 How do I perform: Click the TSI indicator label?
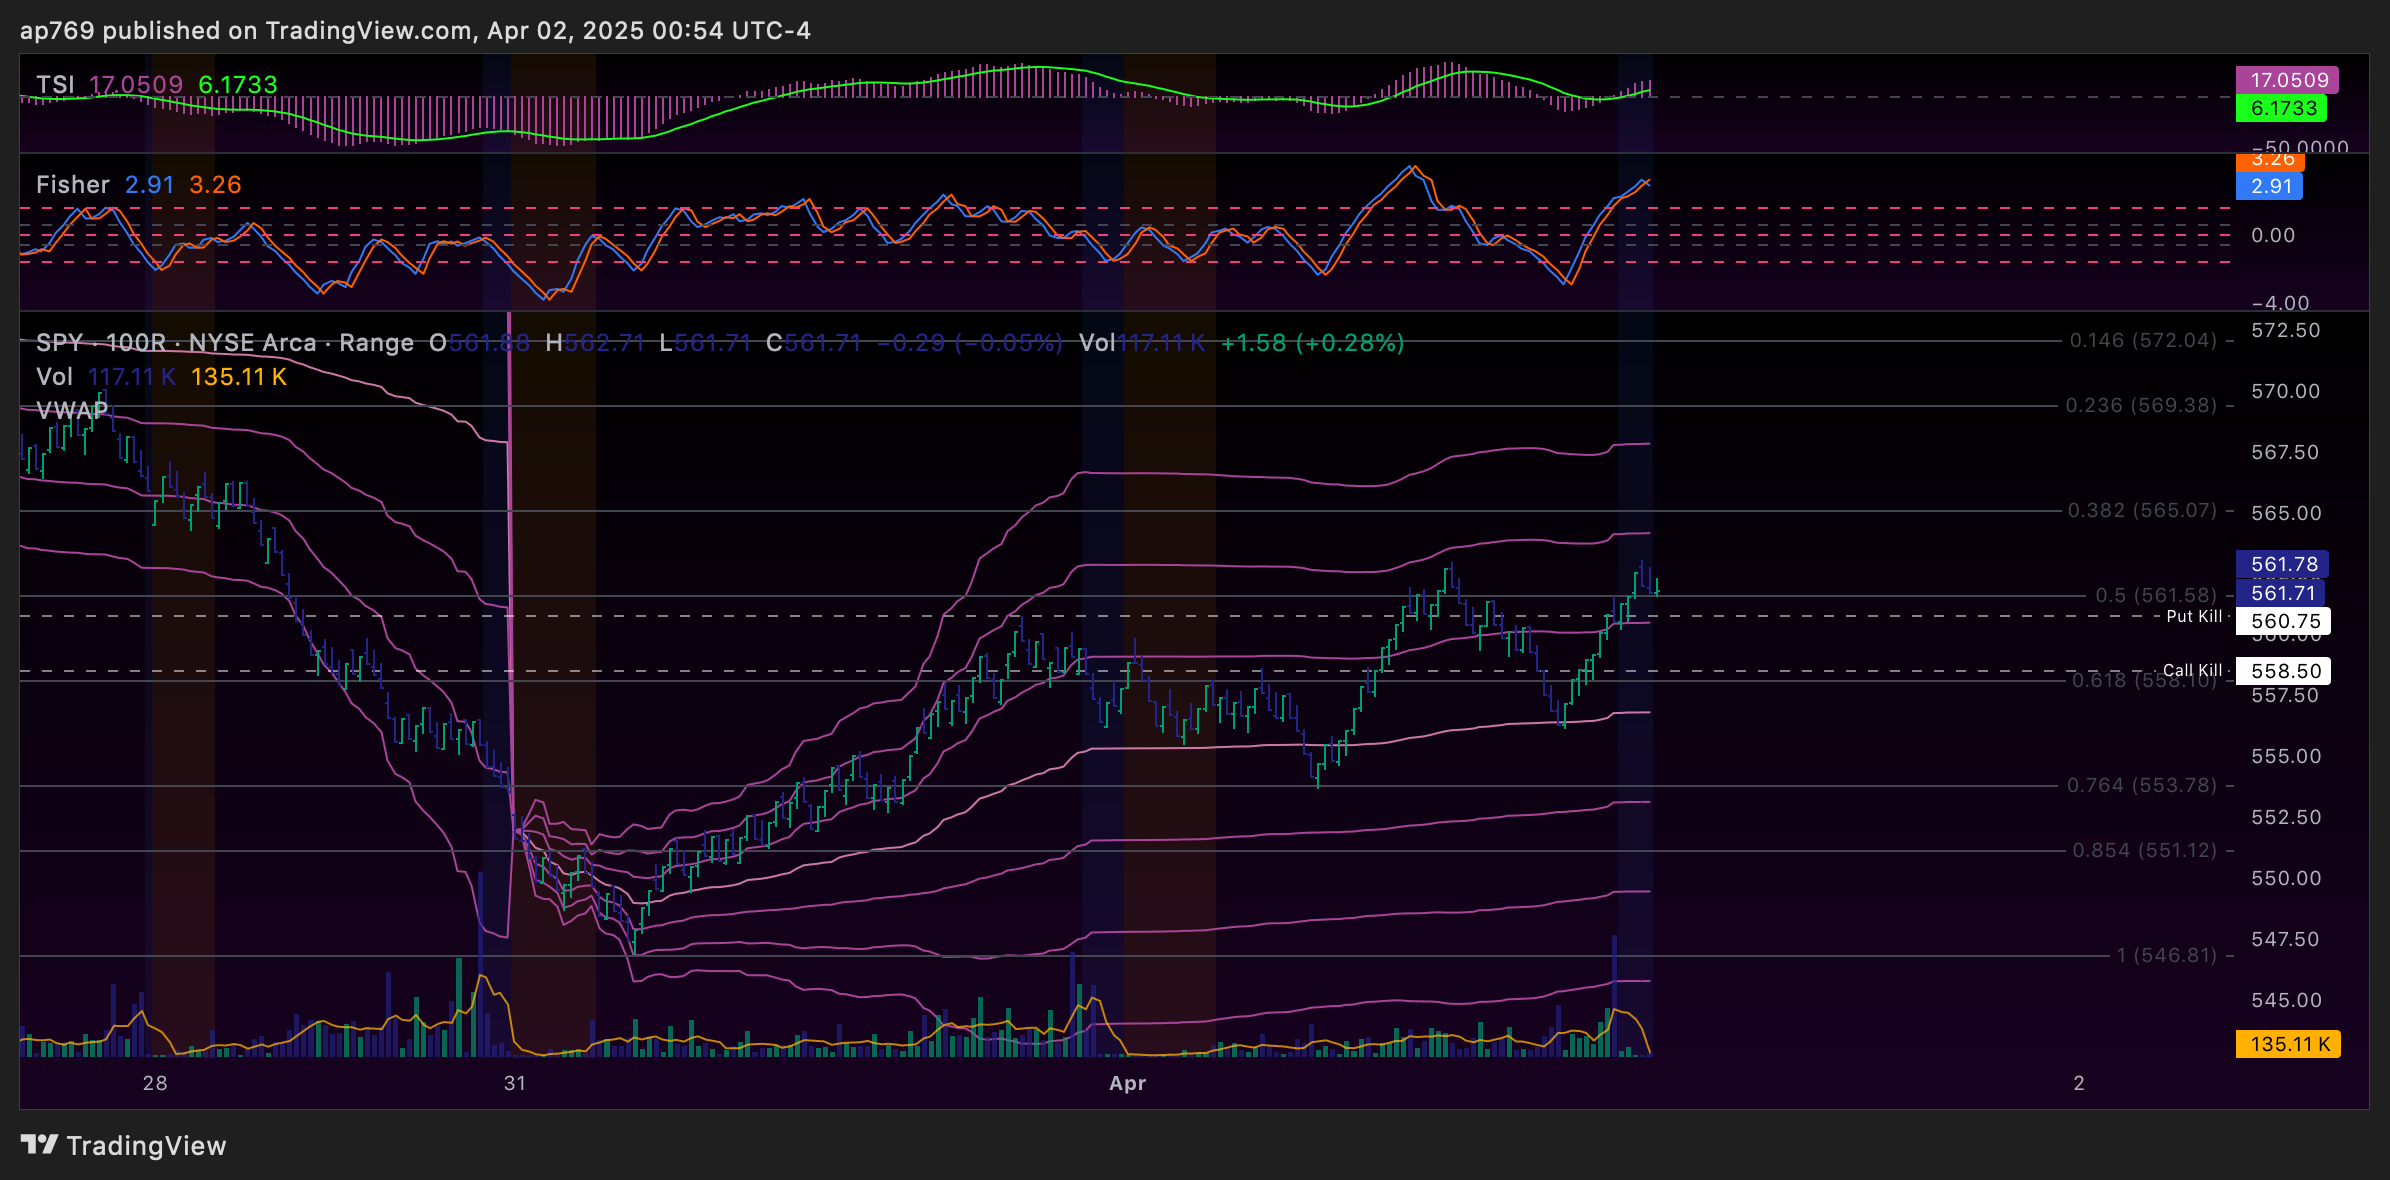click(55, 85)
